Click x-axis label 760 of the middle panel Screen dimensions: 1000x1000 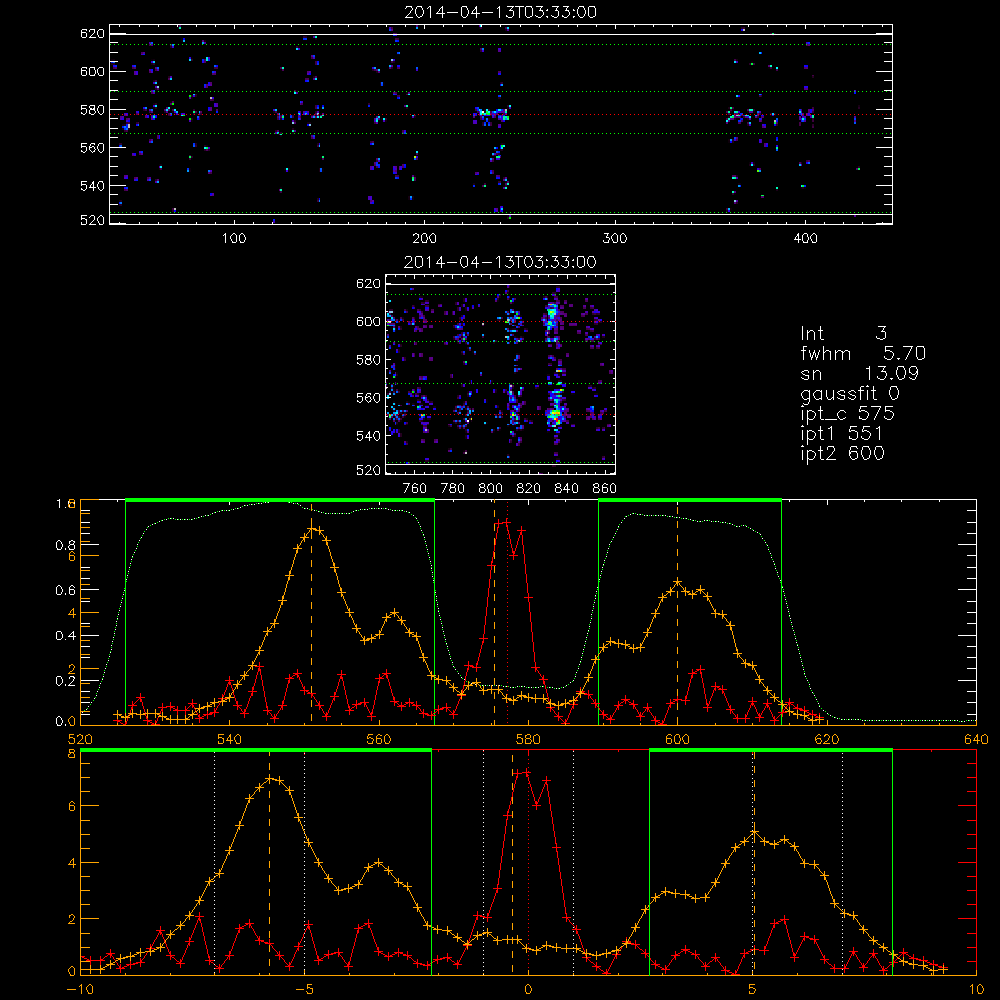(x=415, y=489)
